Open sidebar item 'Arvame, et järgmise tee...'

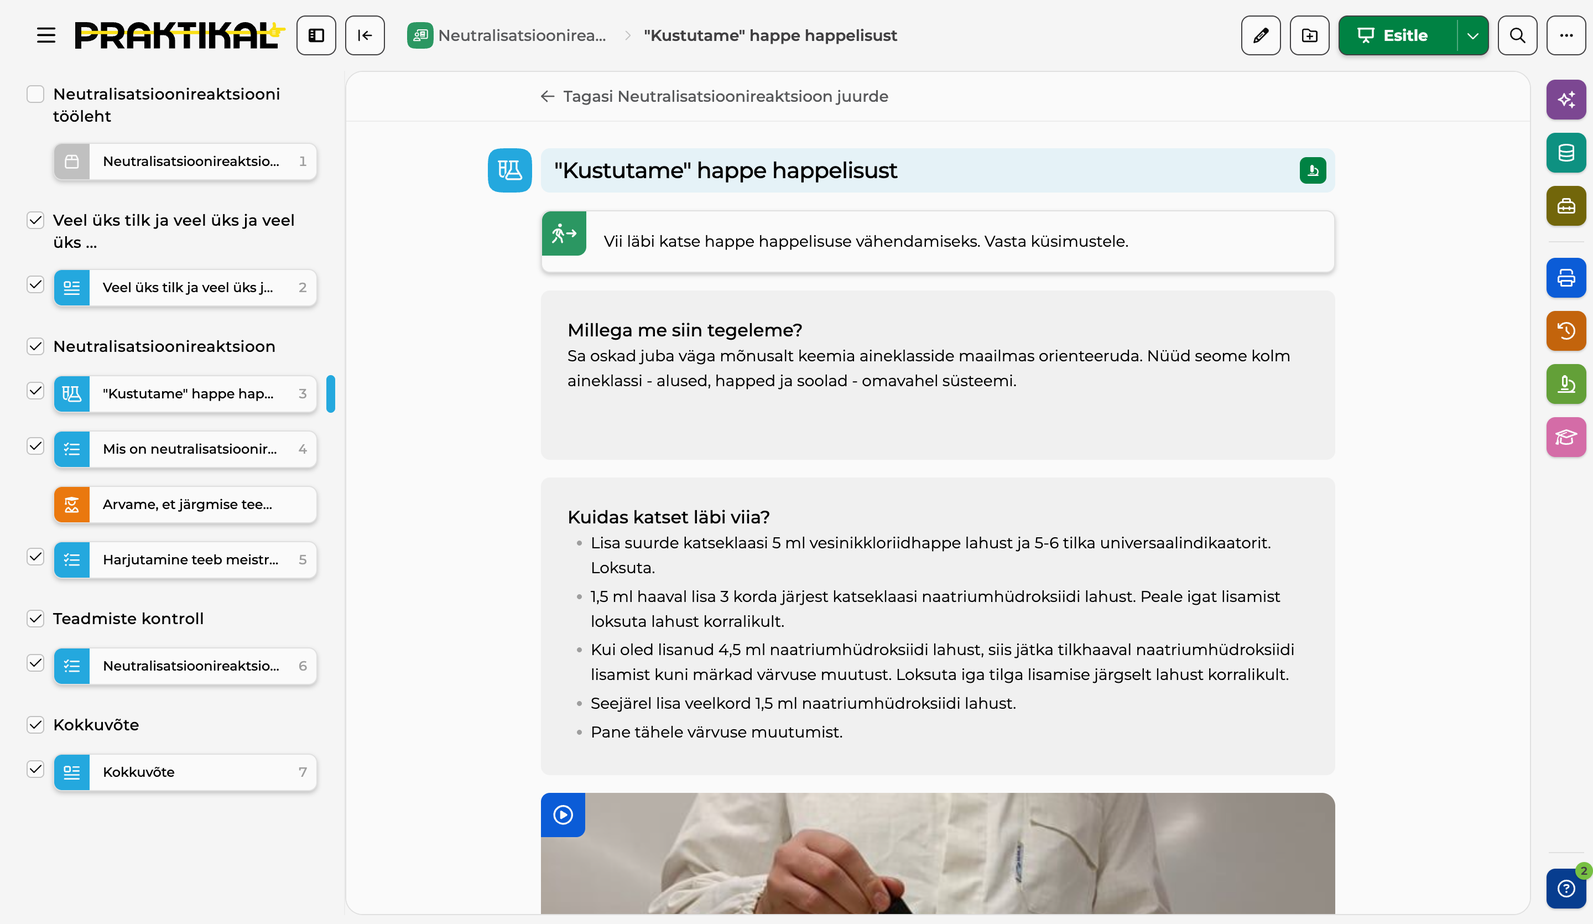(185, 505)
